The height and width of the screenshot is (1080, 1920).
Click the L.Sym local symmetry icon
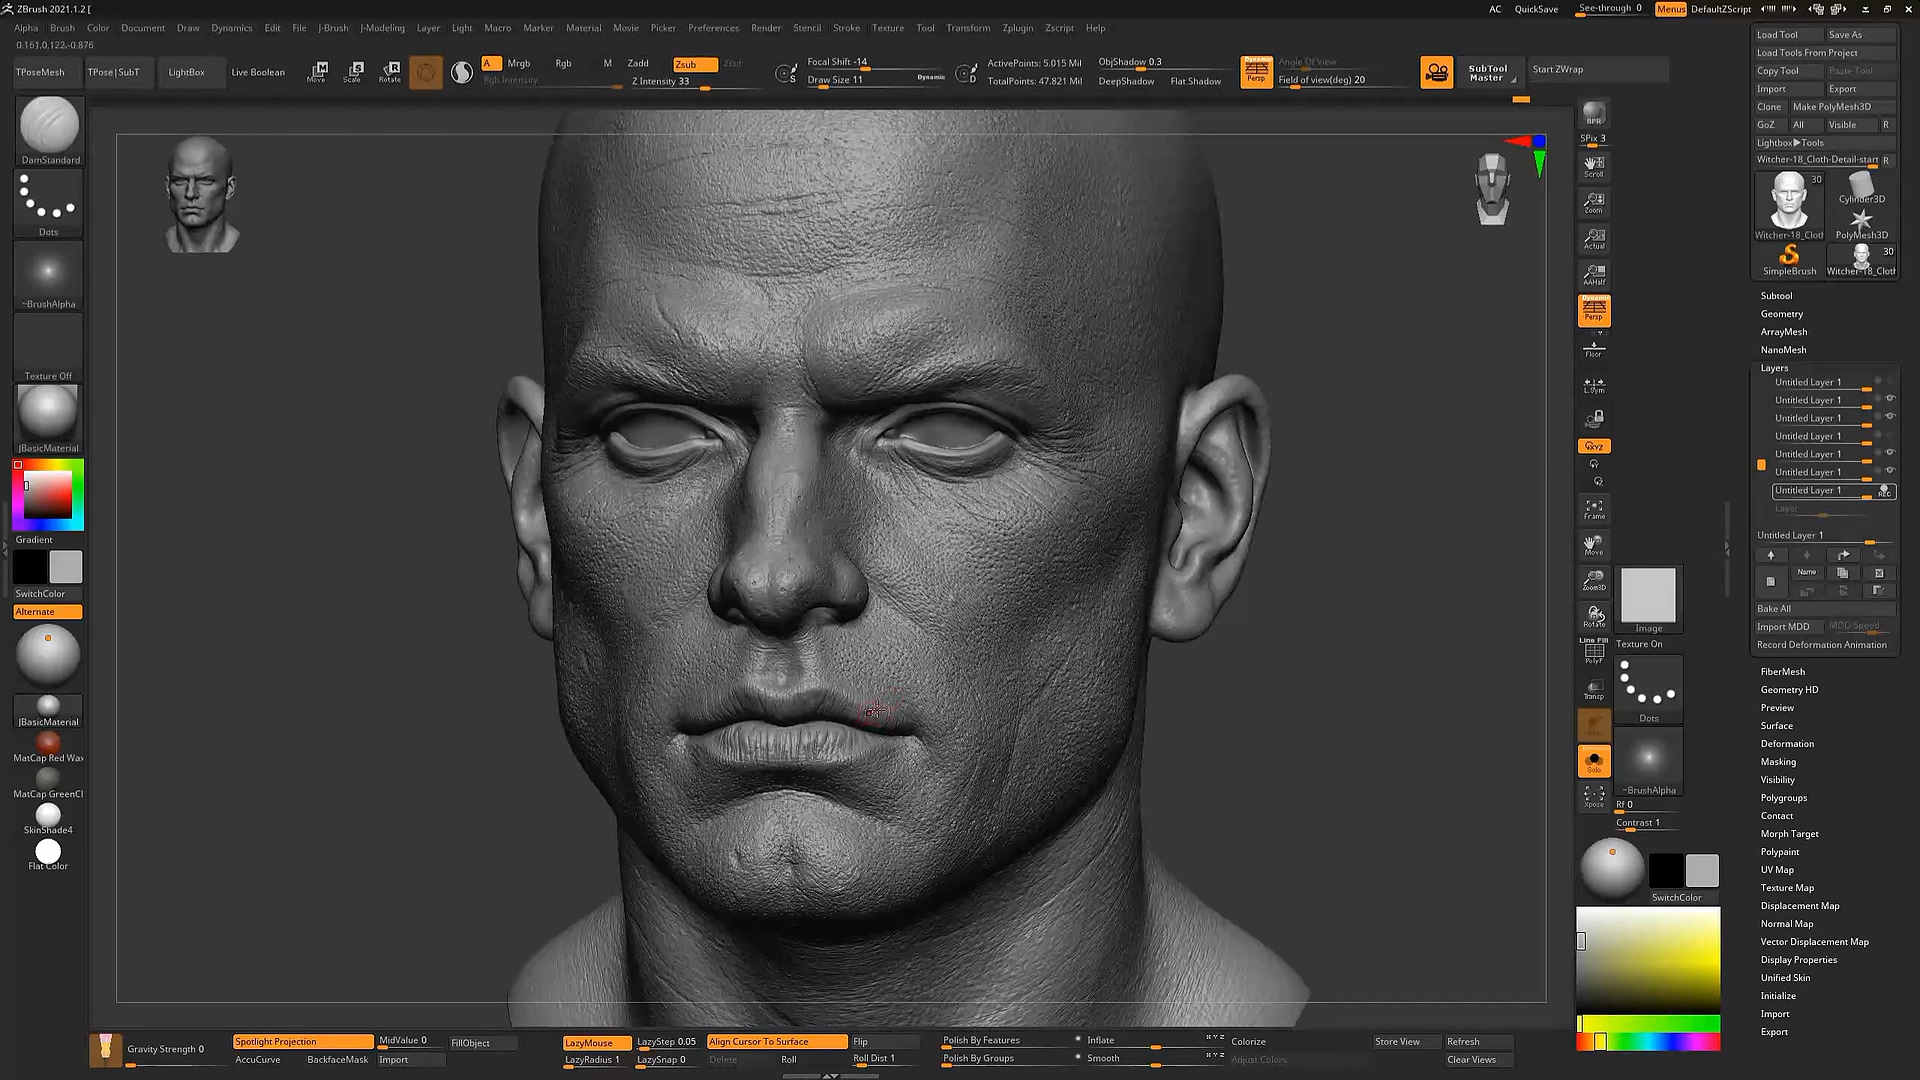1594,385
